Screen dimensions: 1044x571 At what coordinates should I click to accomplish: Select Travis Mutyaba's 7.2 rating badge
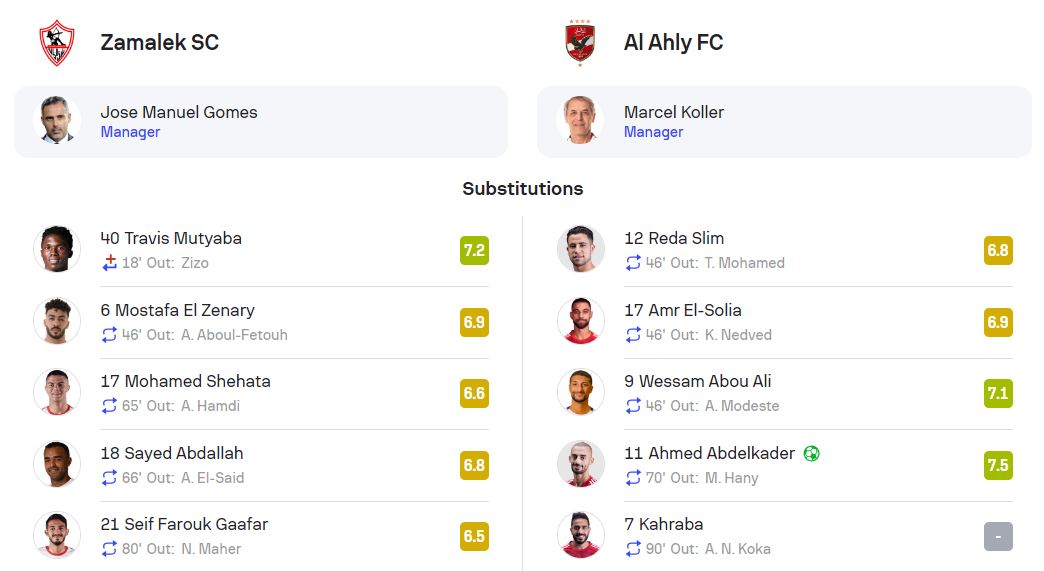point(474,250)
